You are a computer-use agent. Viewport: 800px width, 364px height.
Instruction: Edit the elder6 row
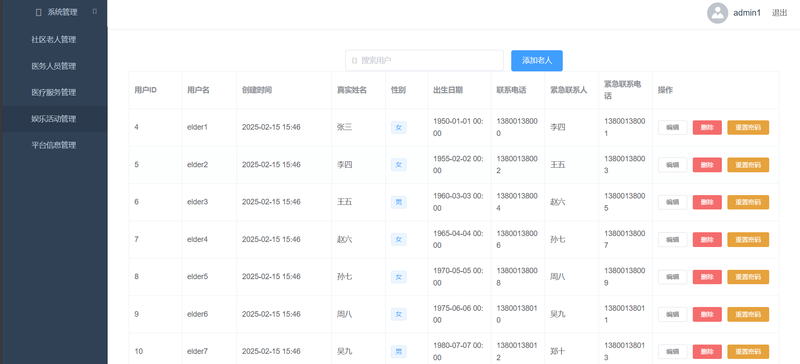[x=672, y=314]
